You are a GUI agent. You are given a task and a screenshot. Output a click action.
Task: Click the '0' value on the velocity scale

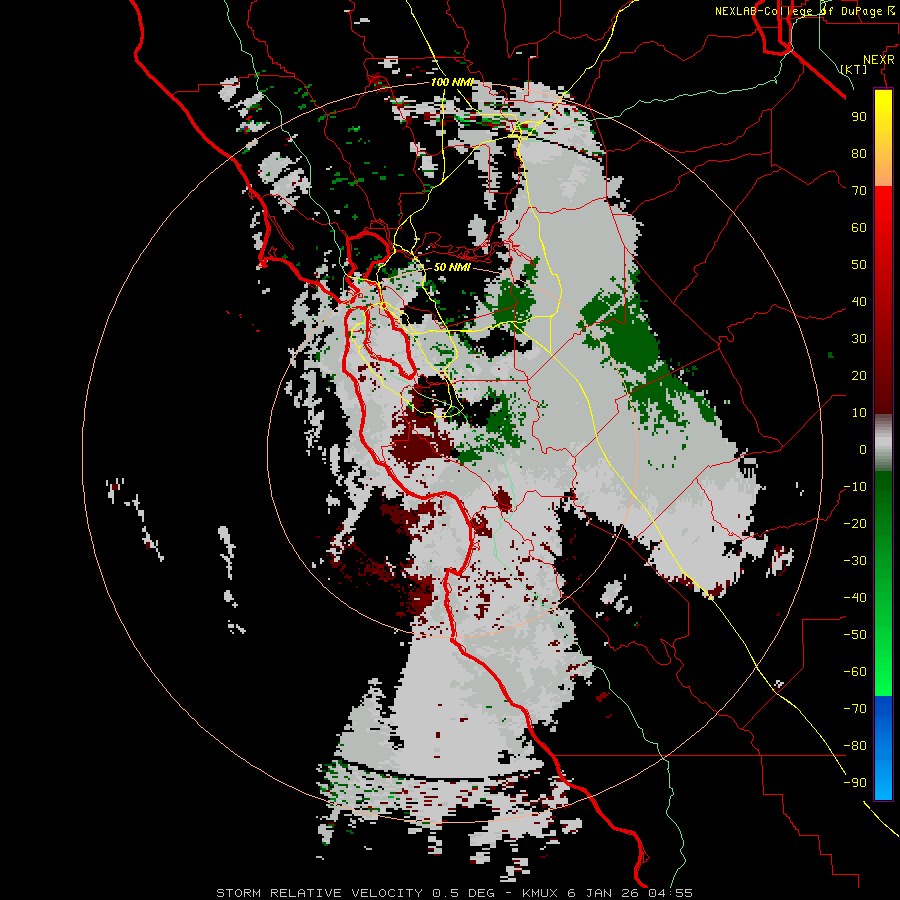click(x=863, y=449)
